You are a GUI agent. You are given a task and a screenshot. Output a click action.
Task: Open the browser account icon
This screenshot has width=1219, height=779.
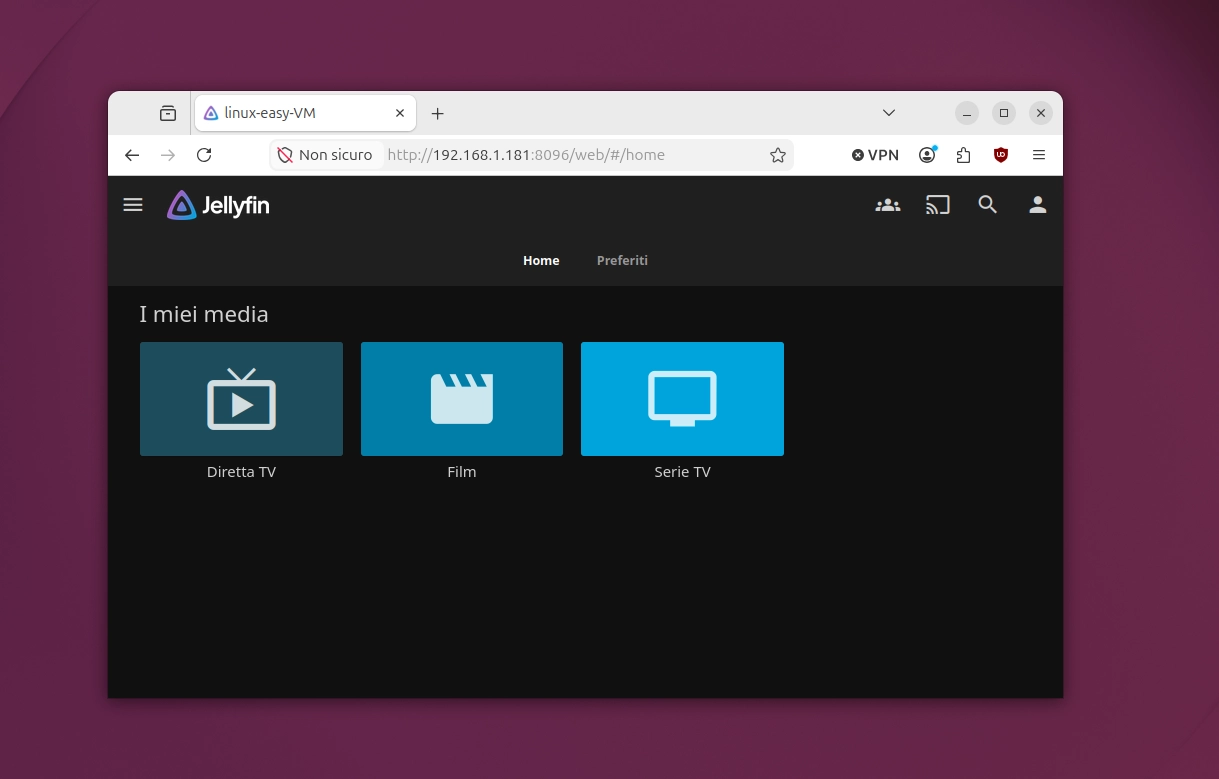[x=927, y=155]
